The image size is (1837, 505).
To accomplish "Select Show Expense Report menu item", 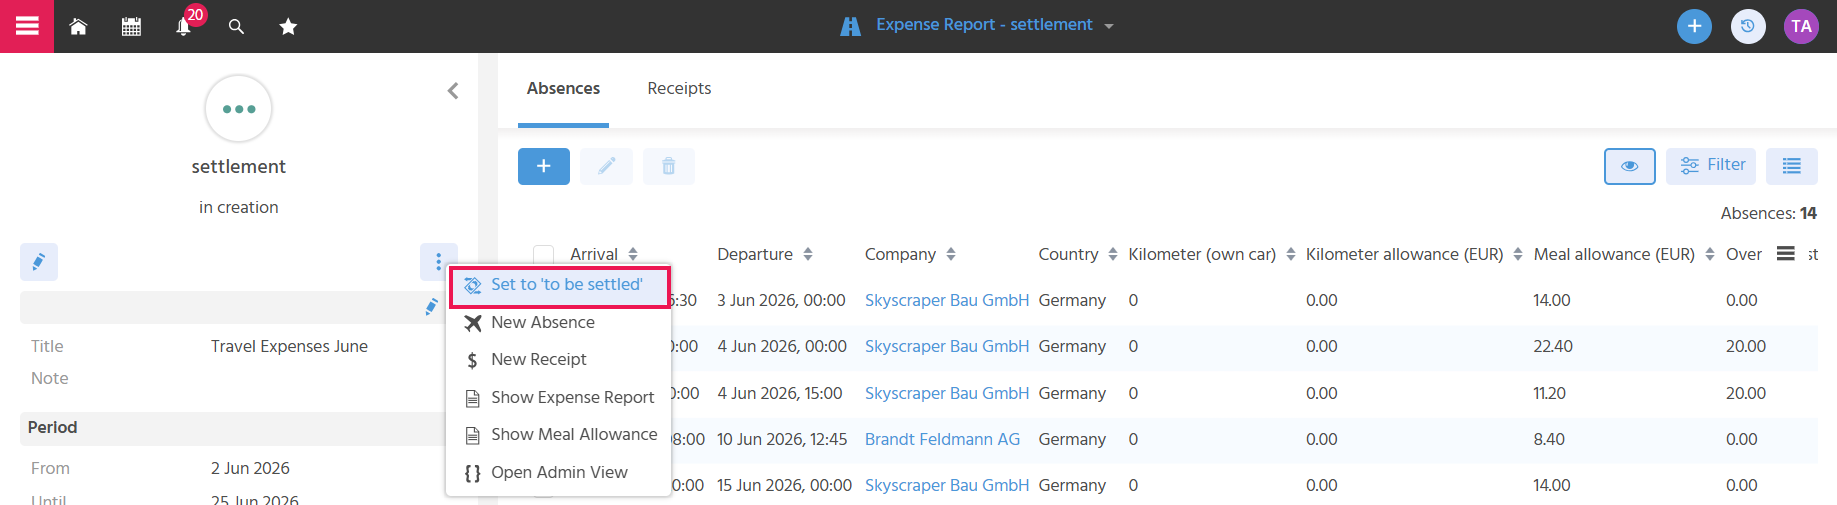I will (x=558, y=398).
